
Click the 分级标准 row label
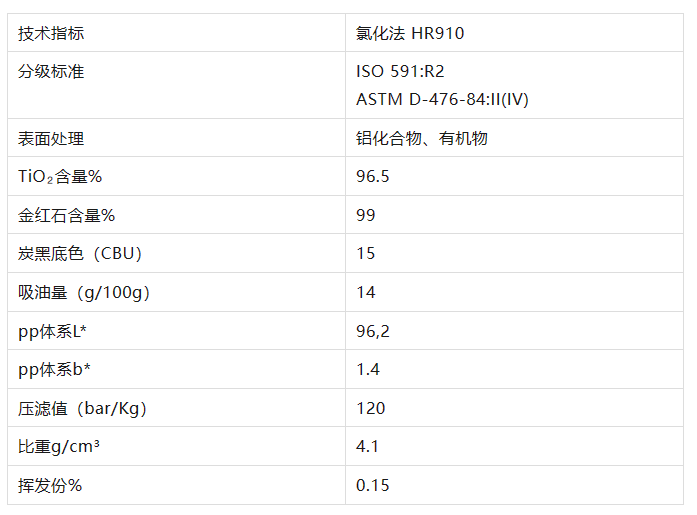pyautogui.click(x=51, y=72)
